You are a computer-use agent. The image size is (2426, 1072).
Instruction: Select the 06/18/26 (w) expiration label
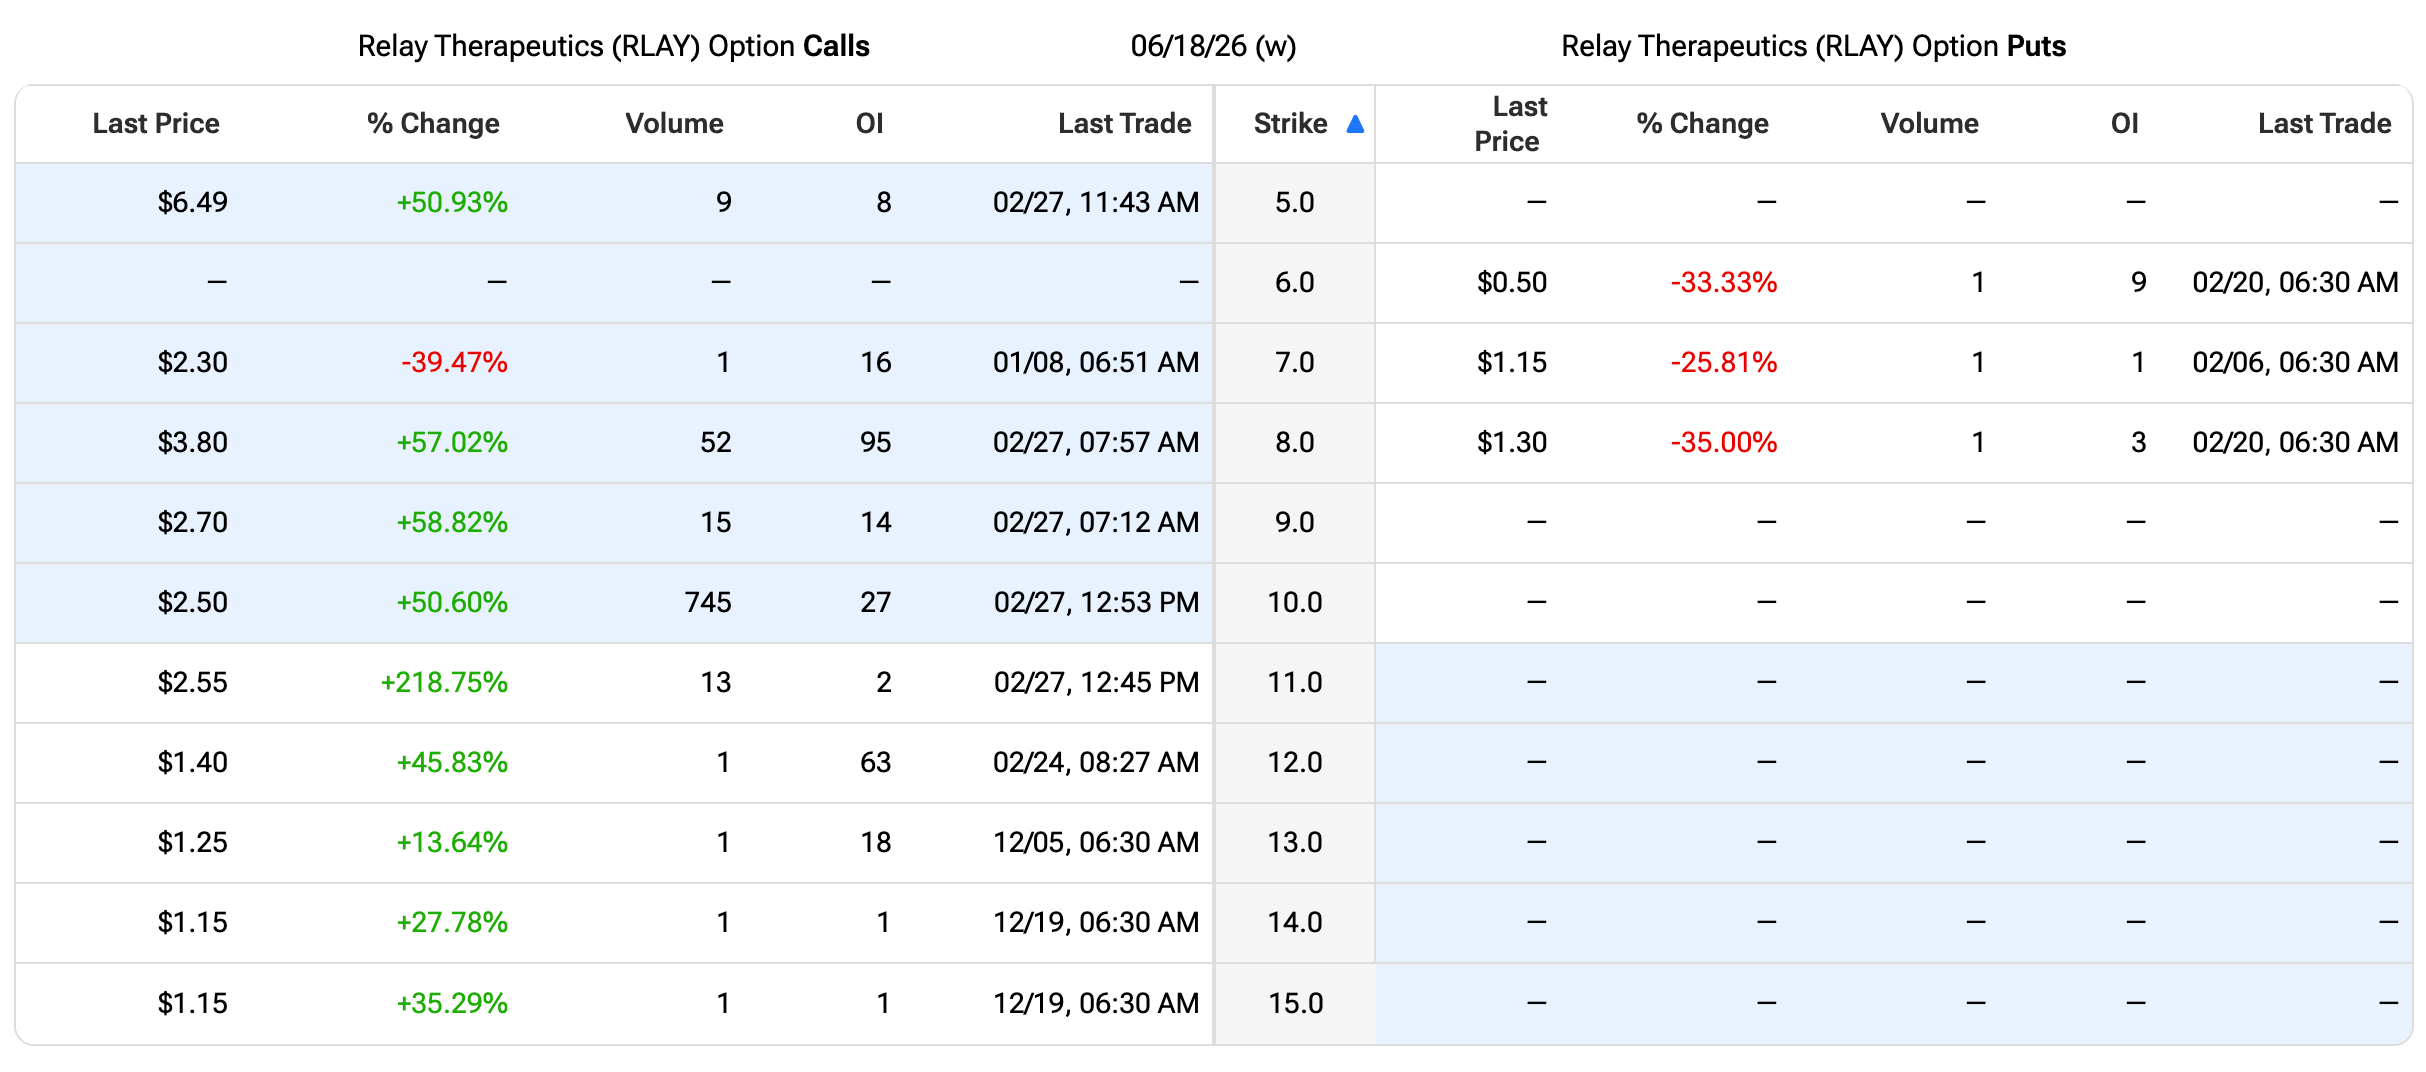(x=1213, y=46)
